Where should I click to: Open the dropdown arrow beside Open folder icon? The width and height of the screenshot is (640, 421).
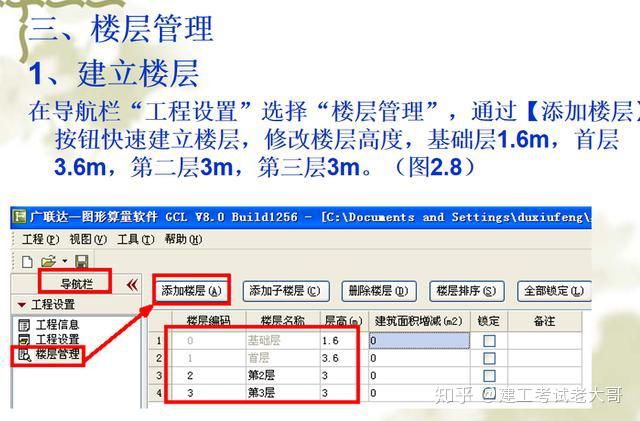pos(65,261)
